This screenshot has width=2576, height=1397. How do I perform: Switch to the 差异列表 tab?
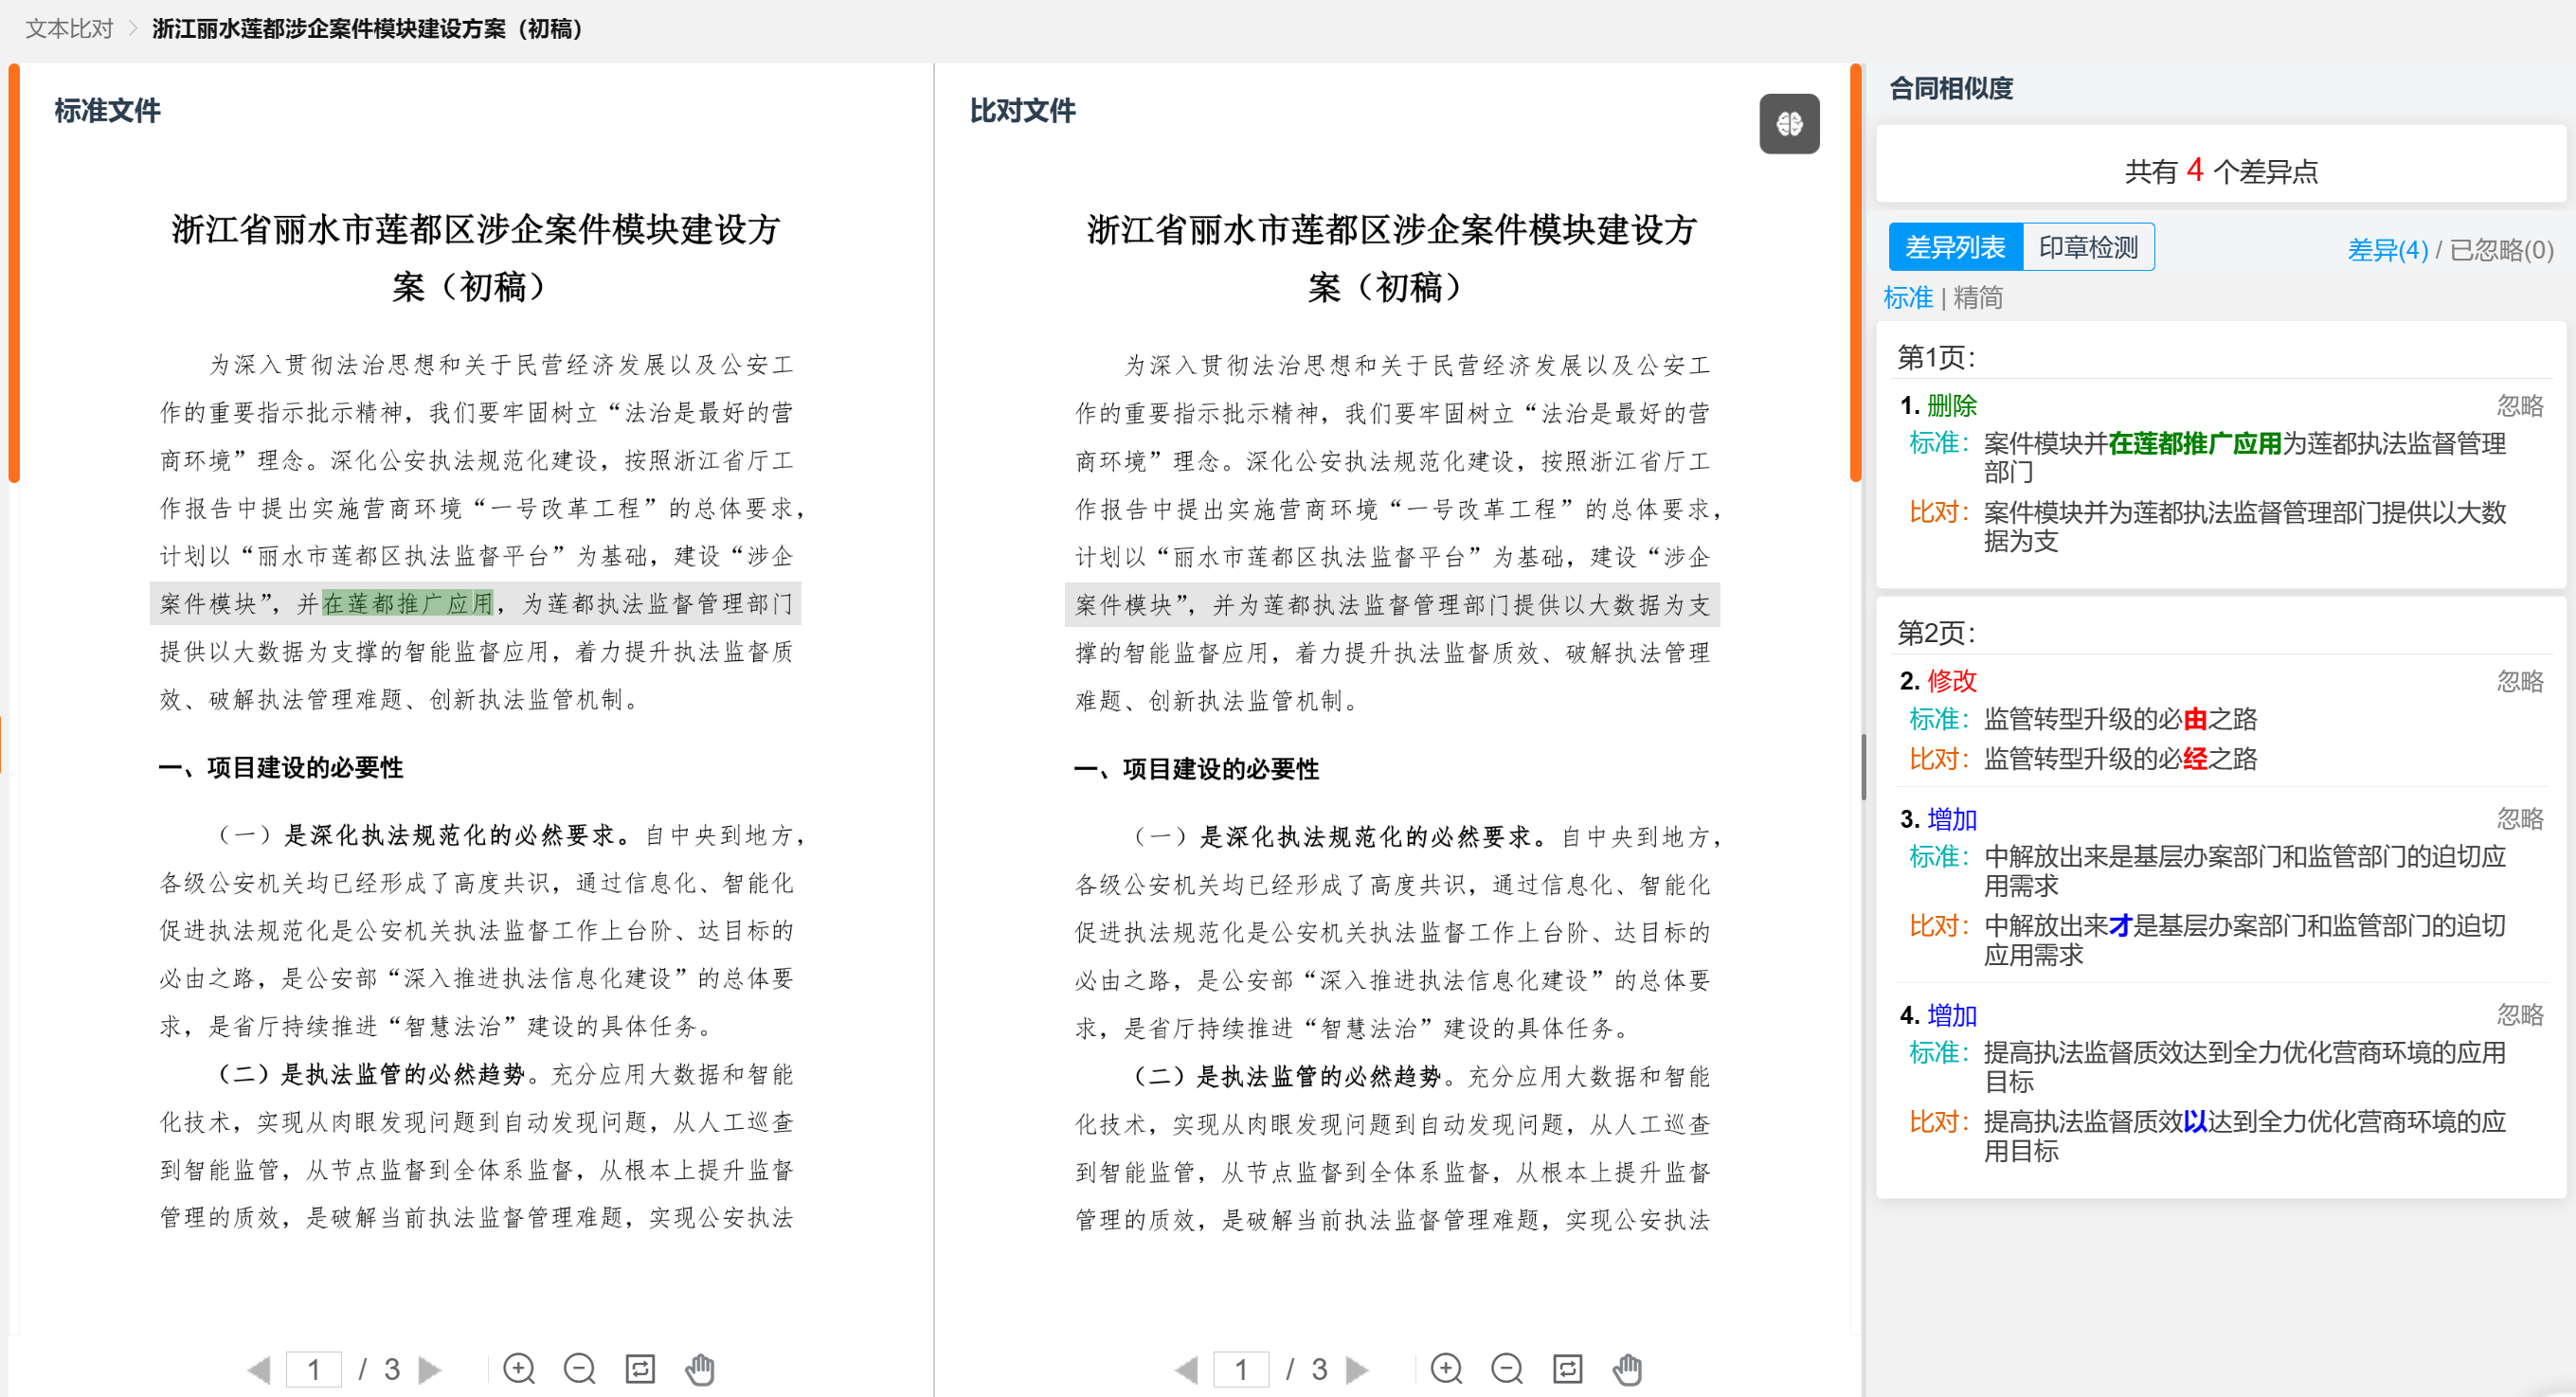tap(1955, 247)
